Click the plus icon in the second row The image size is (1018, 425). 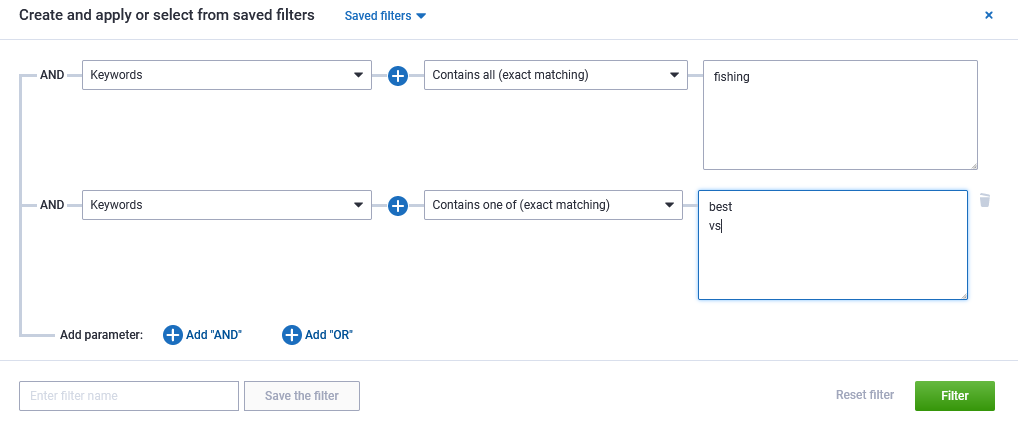(397, 206)
